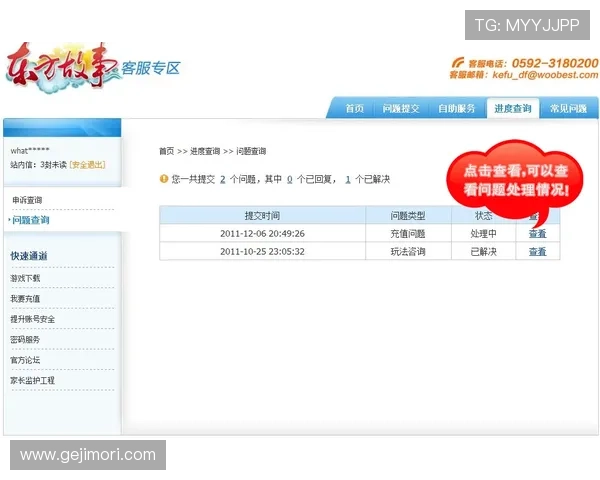Click the 状态 column header
Image resolution: width=600 pixels, height=480 pixels.
point(483,216)
